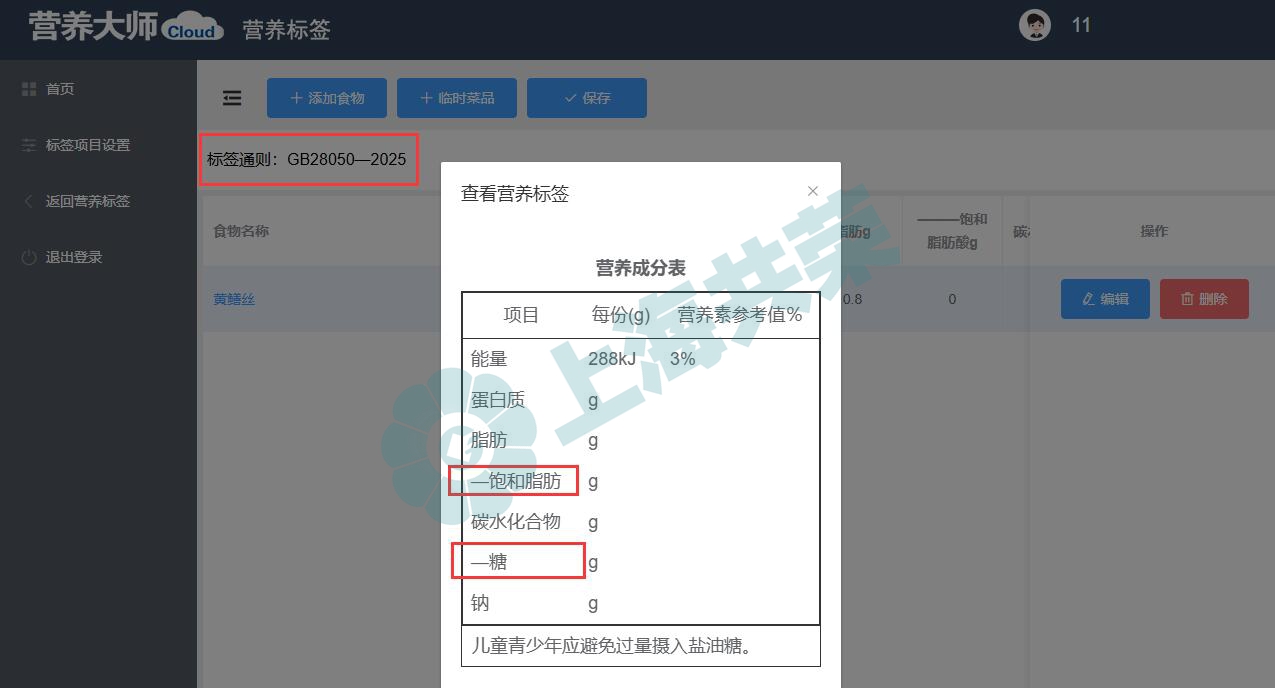Screen dimensions: 1275x688
Task: Click the sliders icon beside 标签项目设置
Action: point(29,145)
